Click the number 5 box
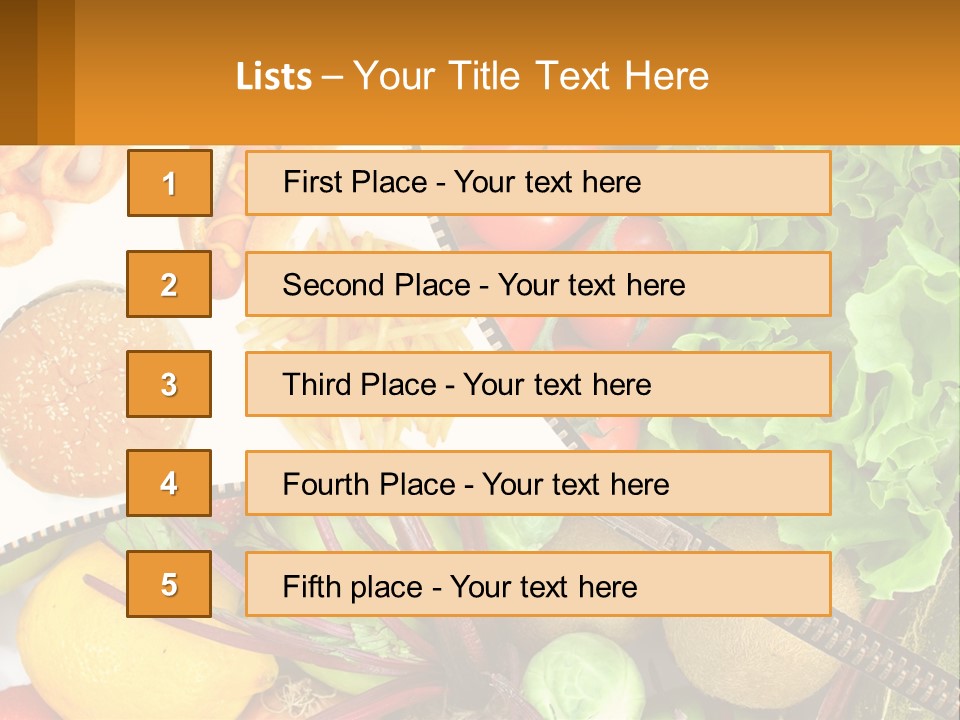The height and width of the screenshot is (720, 960). [169, 584]
